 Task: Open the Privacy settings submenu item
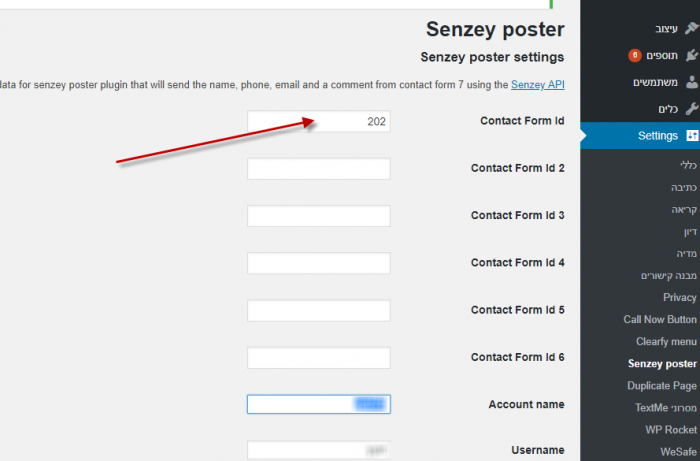[x=680, y=297]
